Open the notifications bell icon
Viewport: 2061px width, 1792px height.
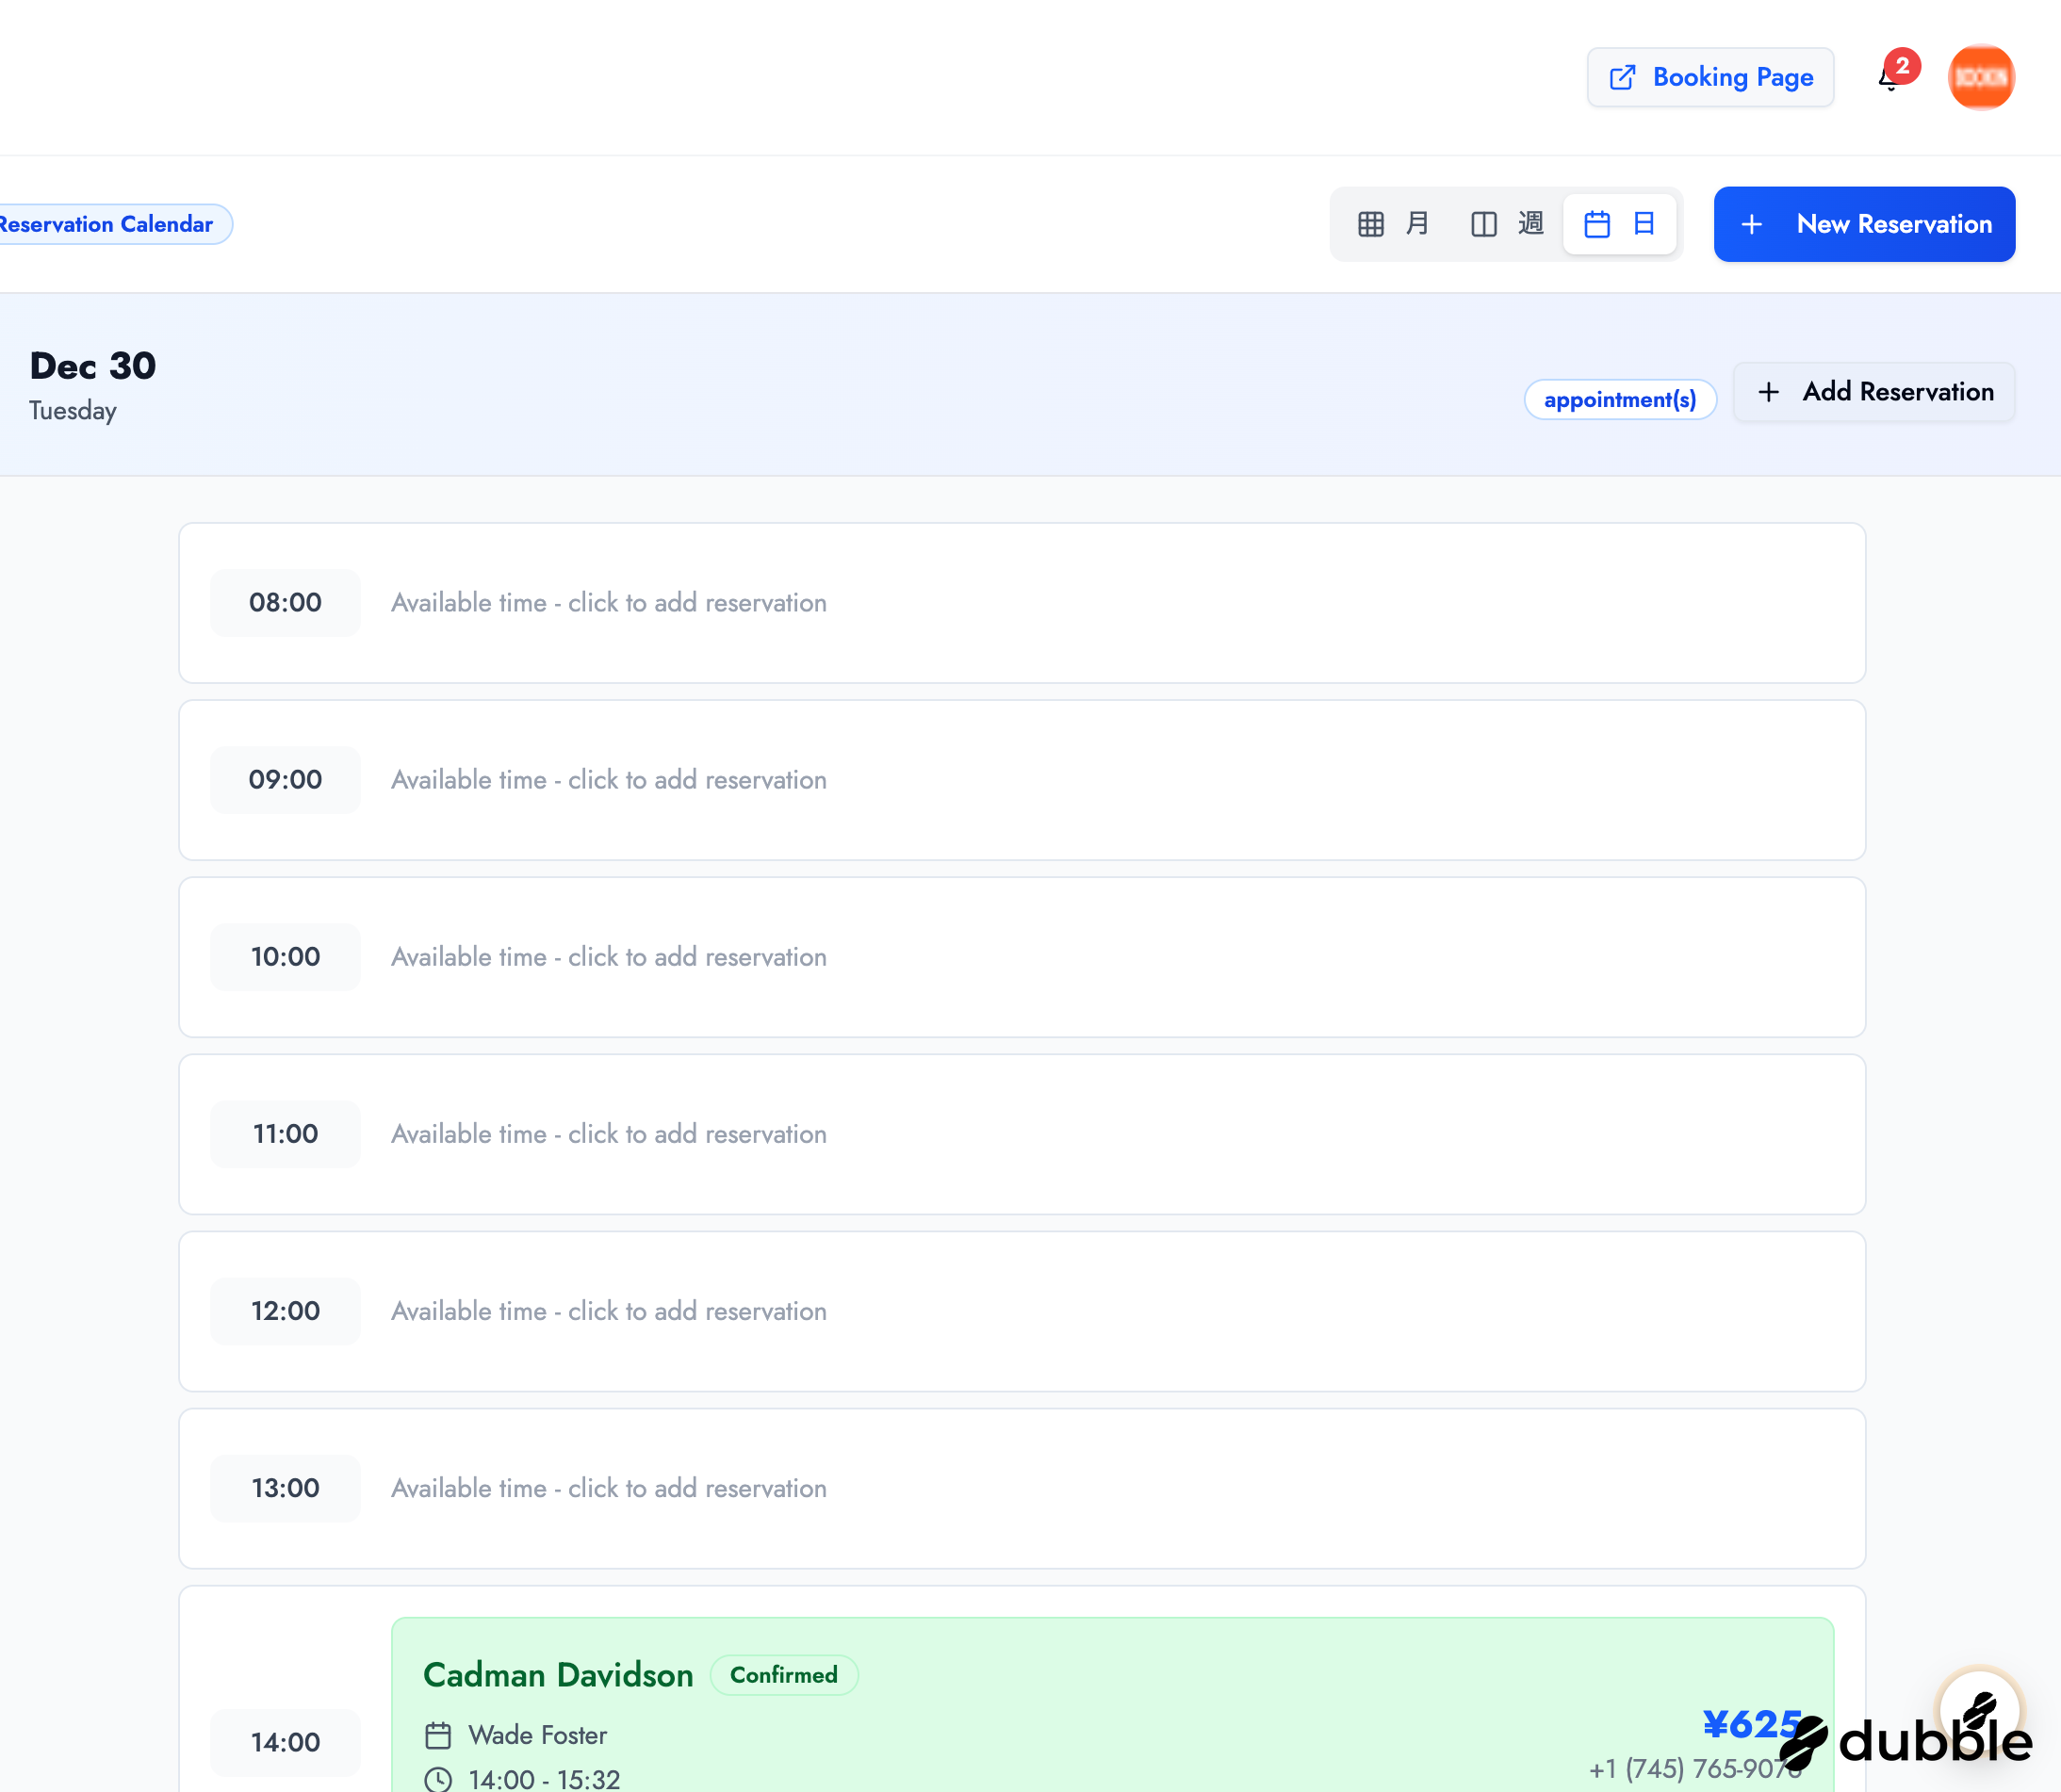[x=1889, y=79]
